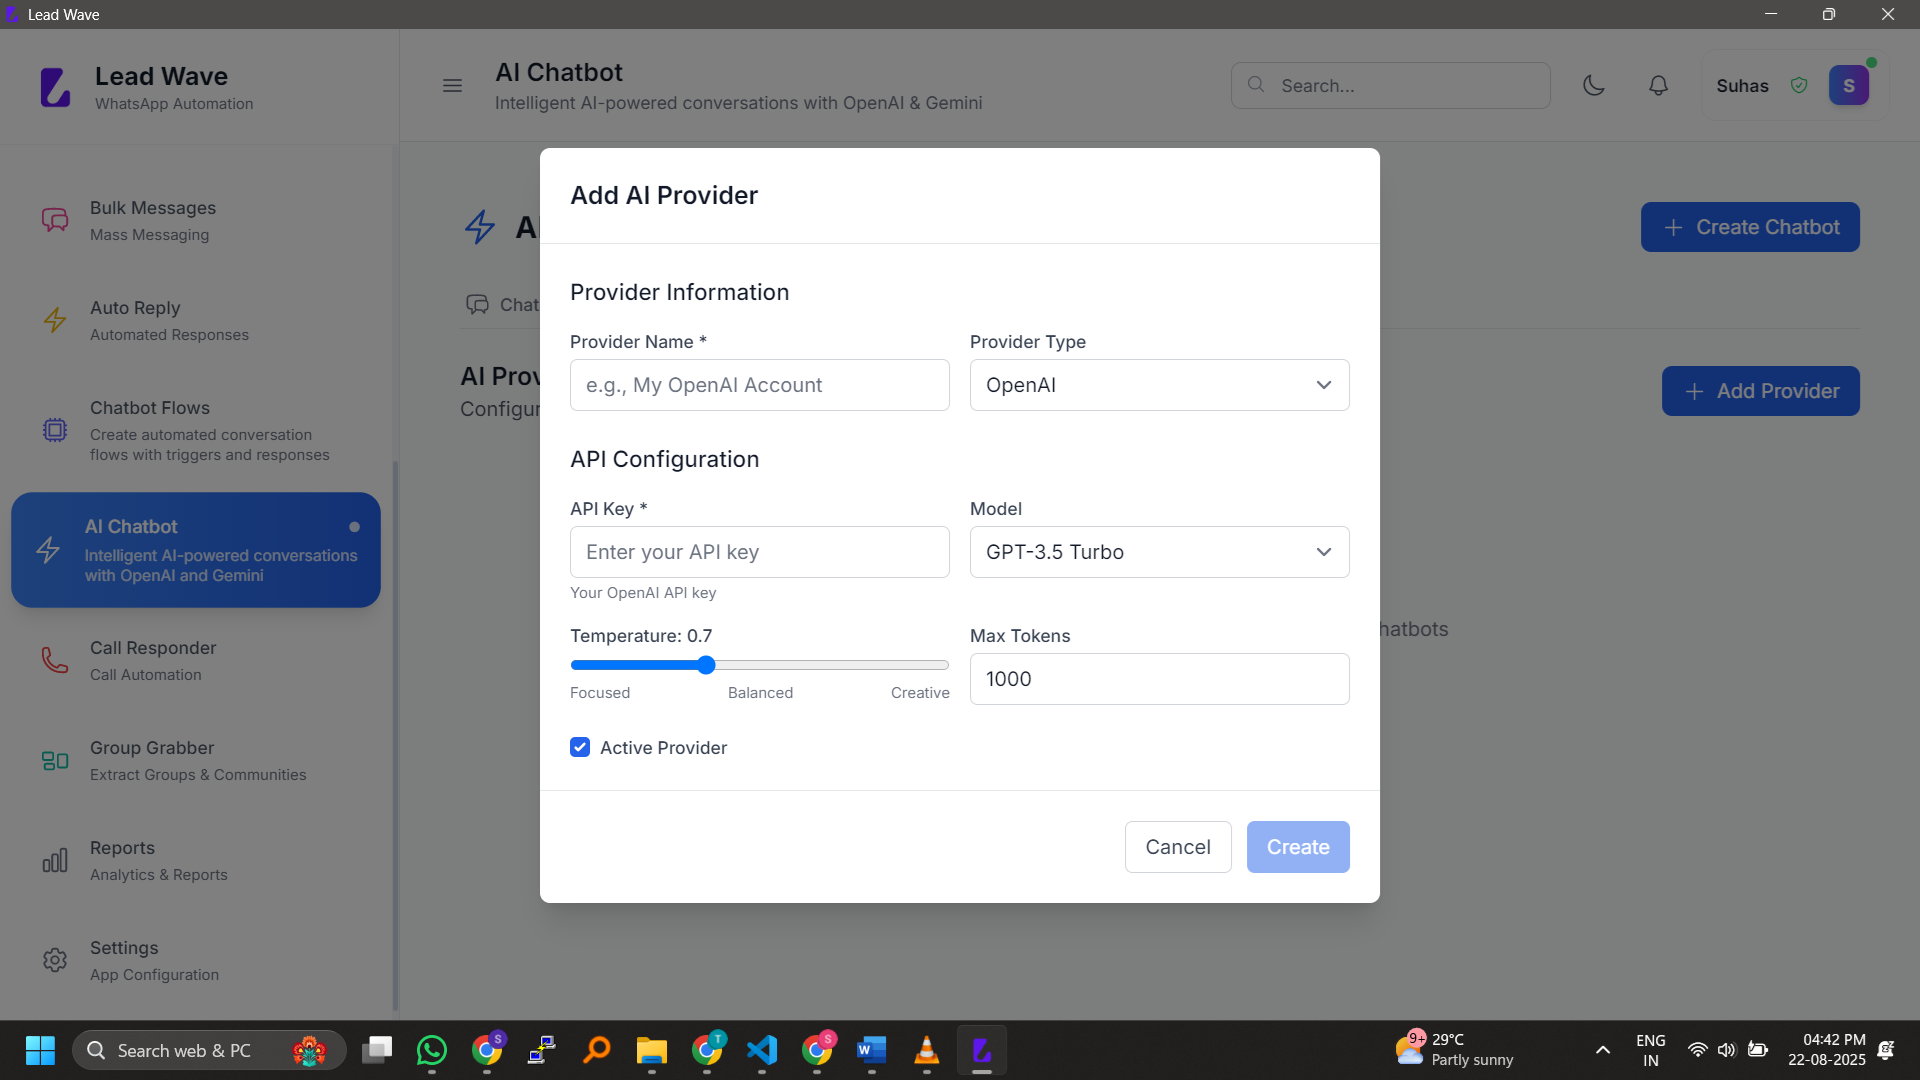The width and height of the screenshot is (1920, 1080).
Task: Open Settings App Configuration item
Action: [x=124, y=960]
